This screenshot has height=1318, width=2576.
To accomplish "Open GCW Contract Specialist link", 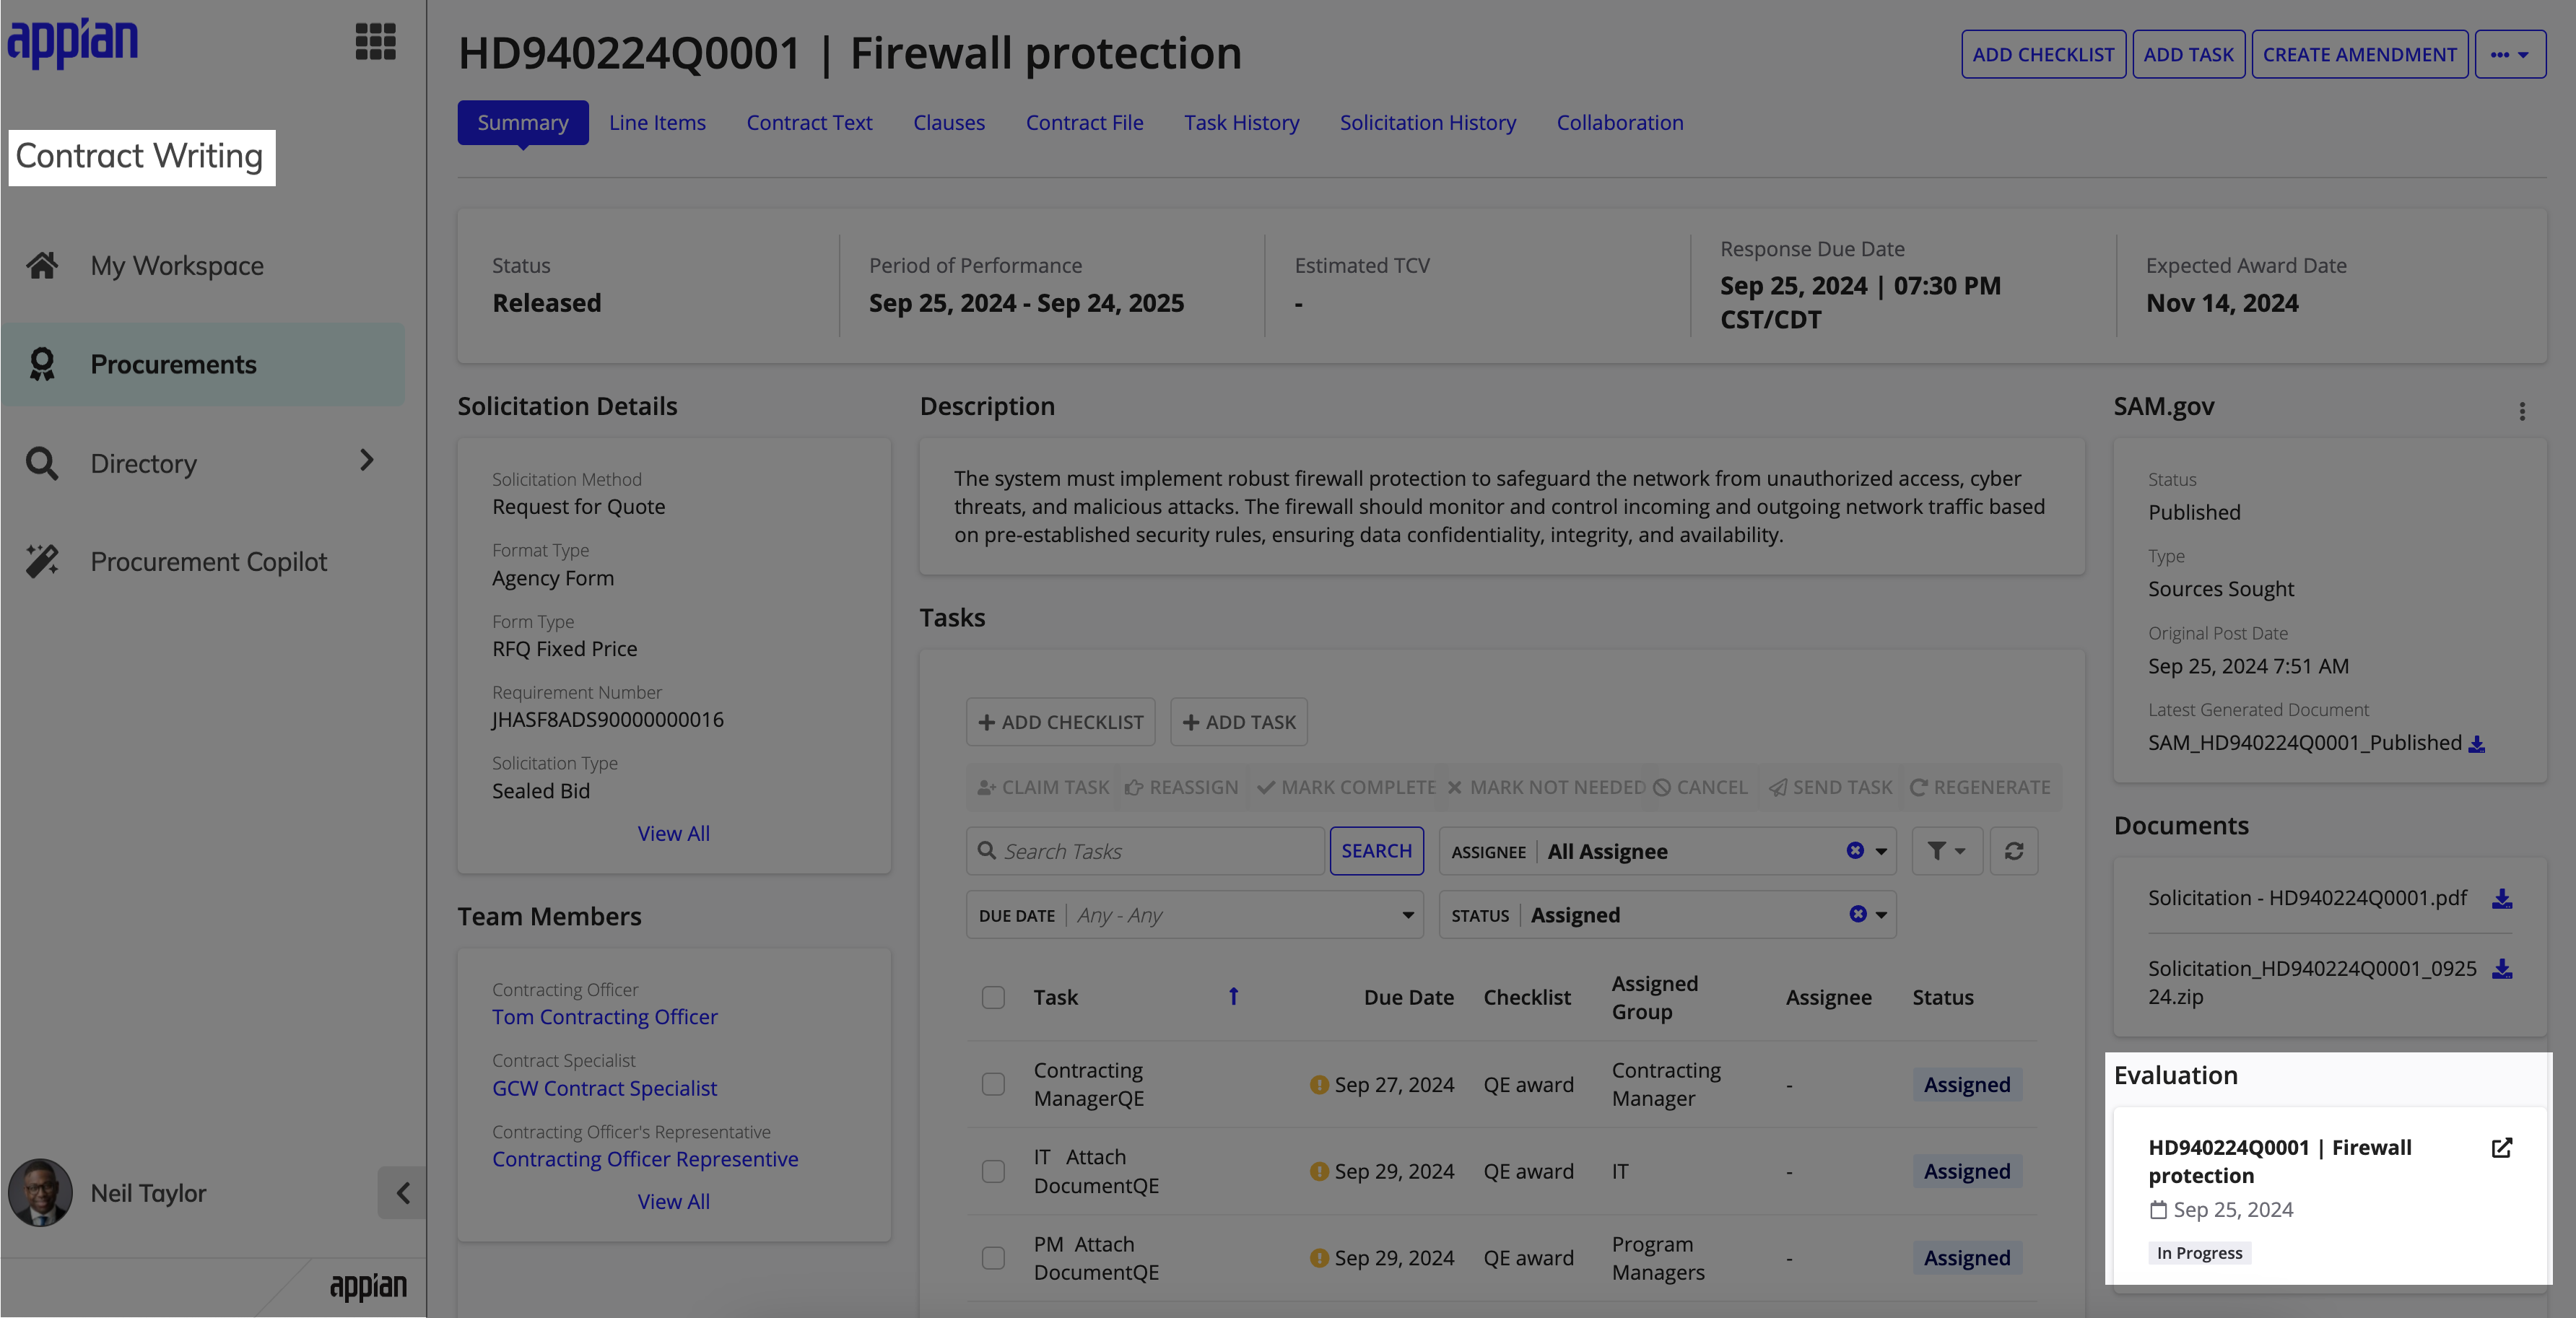I will [604, 1088].
